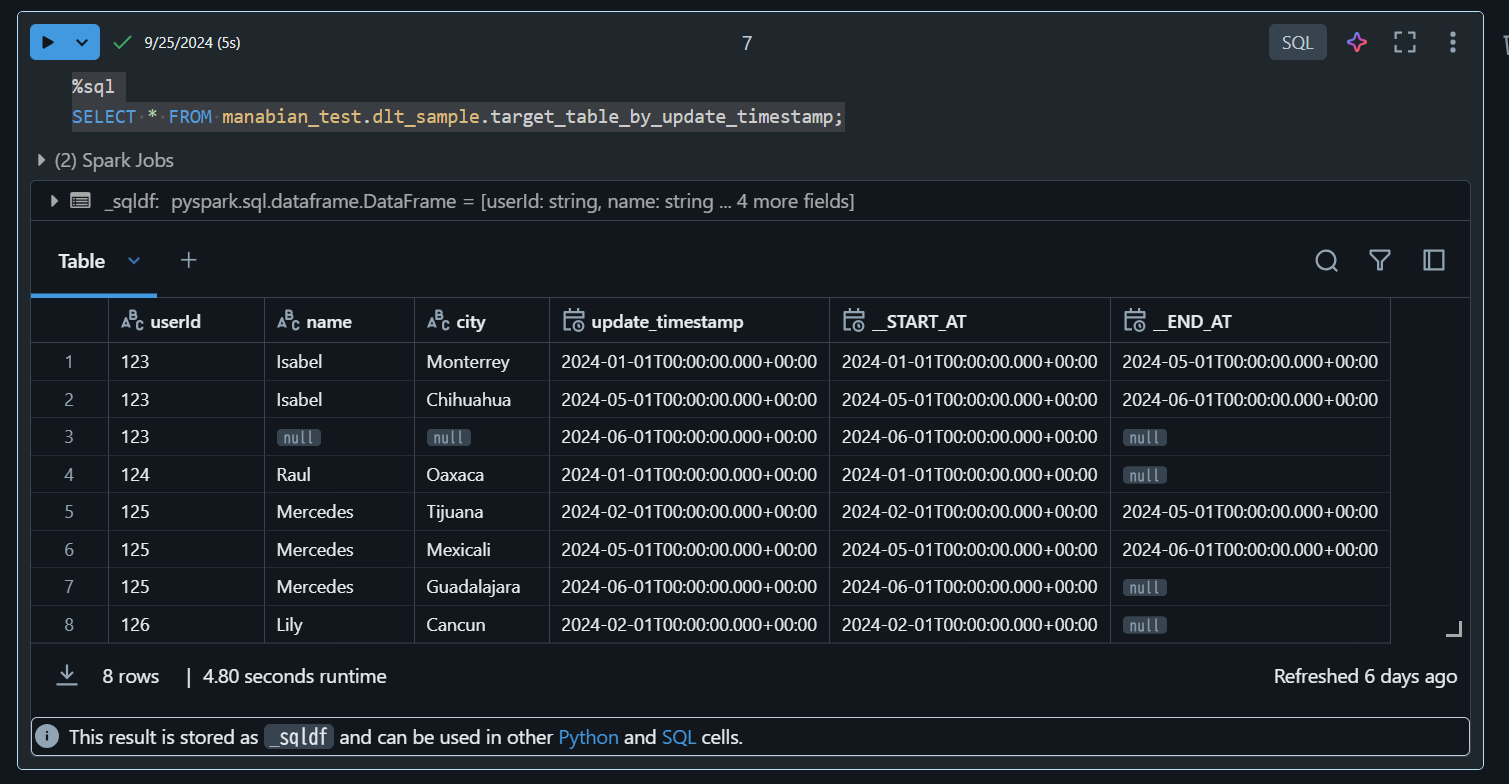Click the SELECT query line in editor
1509x784 pixels.
(x=458, y=117)
